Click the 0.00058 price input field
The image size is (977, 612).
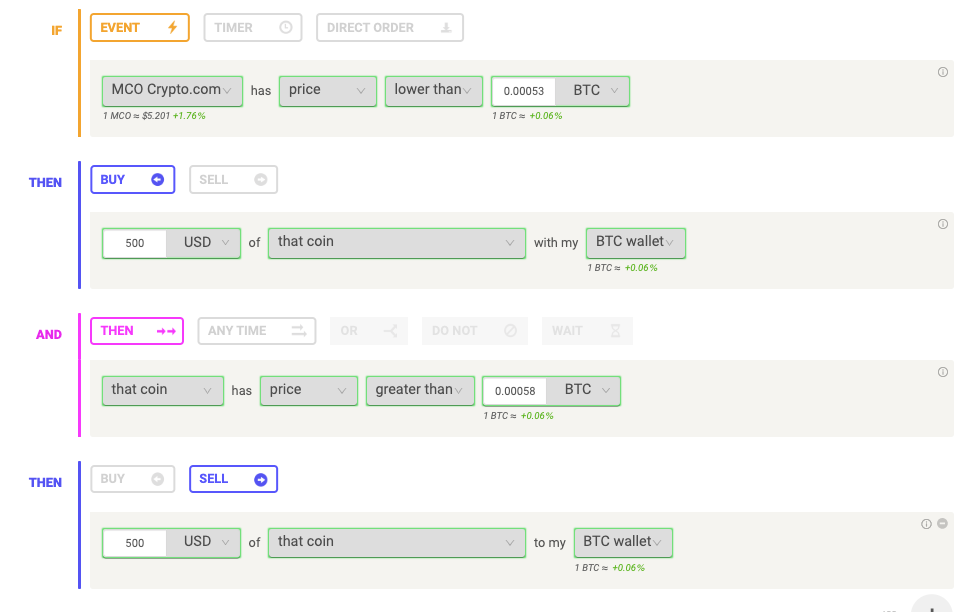tap(515, 391)
